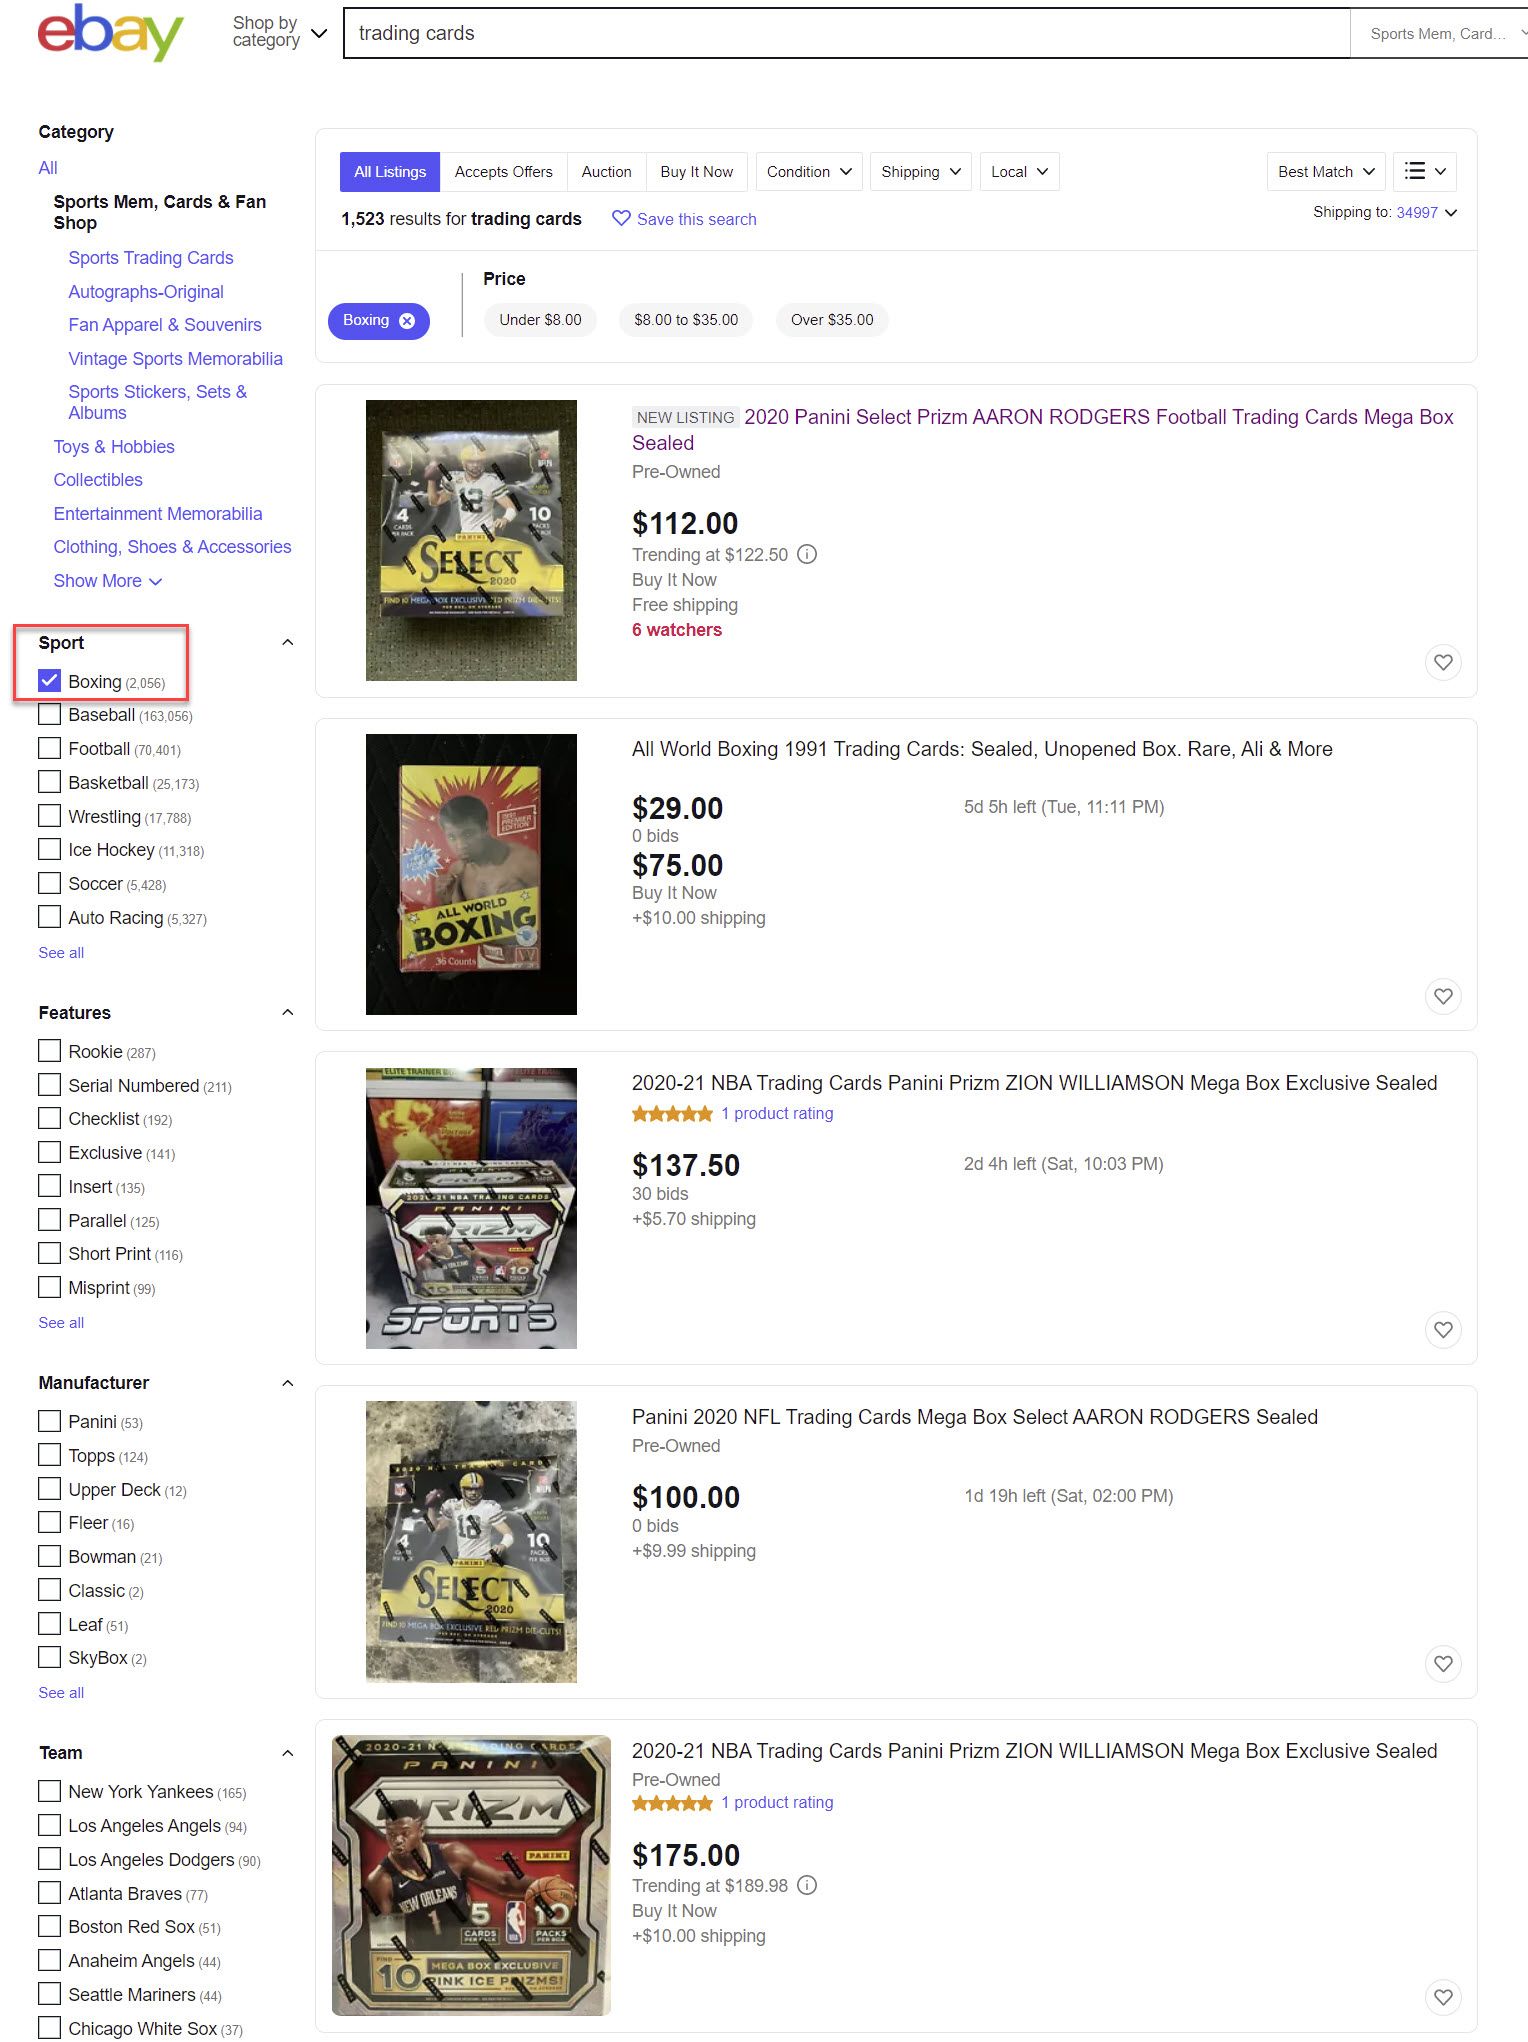This screenshot has height=2042, width=1528.
Task: Open Sports Trading Cards category
Action: click(151, 258)
